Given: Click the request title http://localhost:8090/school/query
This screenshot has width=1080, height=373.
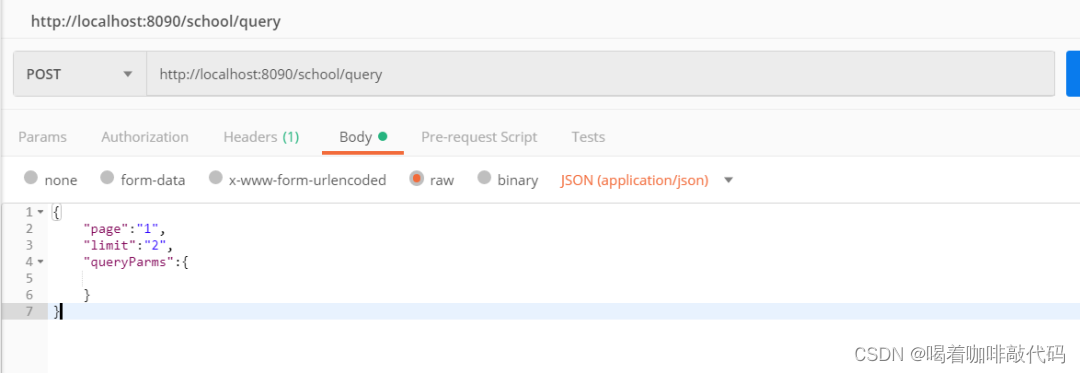Looking at the screenshot, I should (156, 21).
